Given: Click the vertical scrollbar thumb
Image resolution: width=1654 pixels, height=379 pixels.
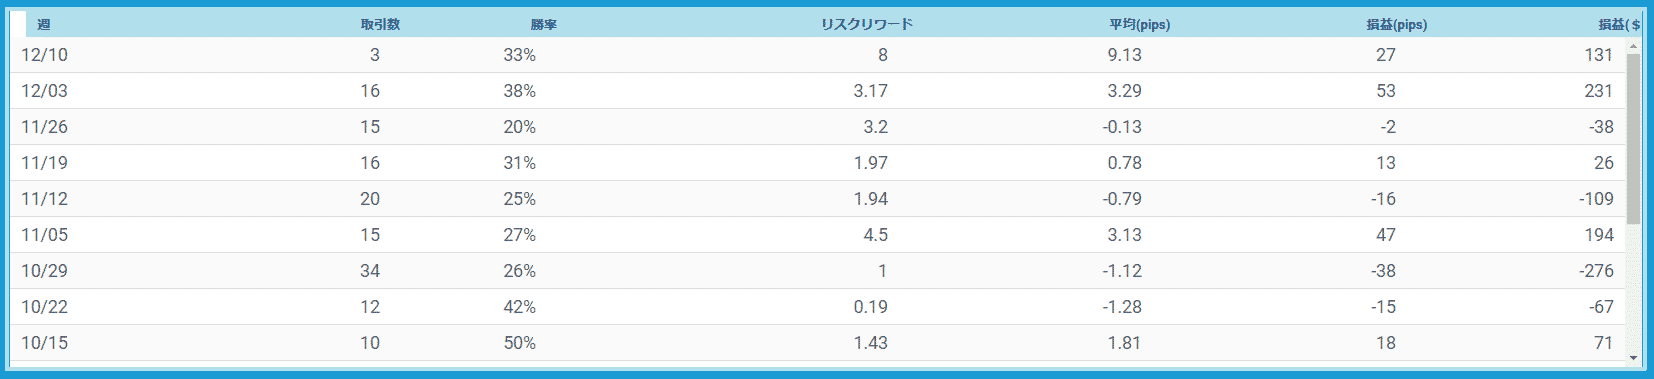Looking at the screenshot, I should tap(1633, 139).
